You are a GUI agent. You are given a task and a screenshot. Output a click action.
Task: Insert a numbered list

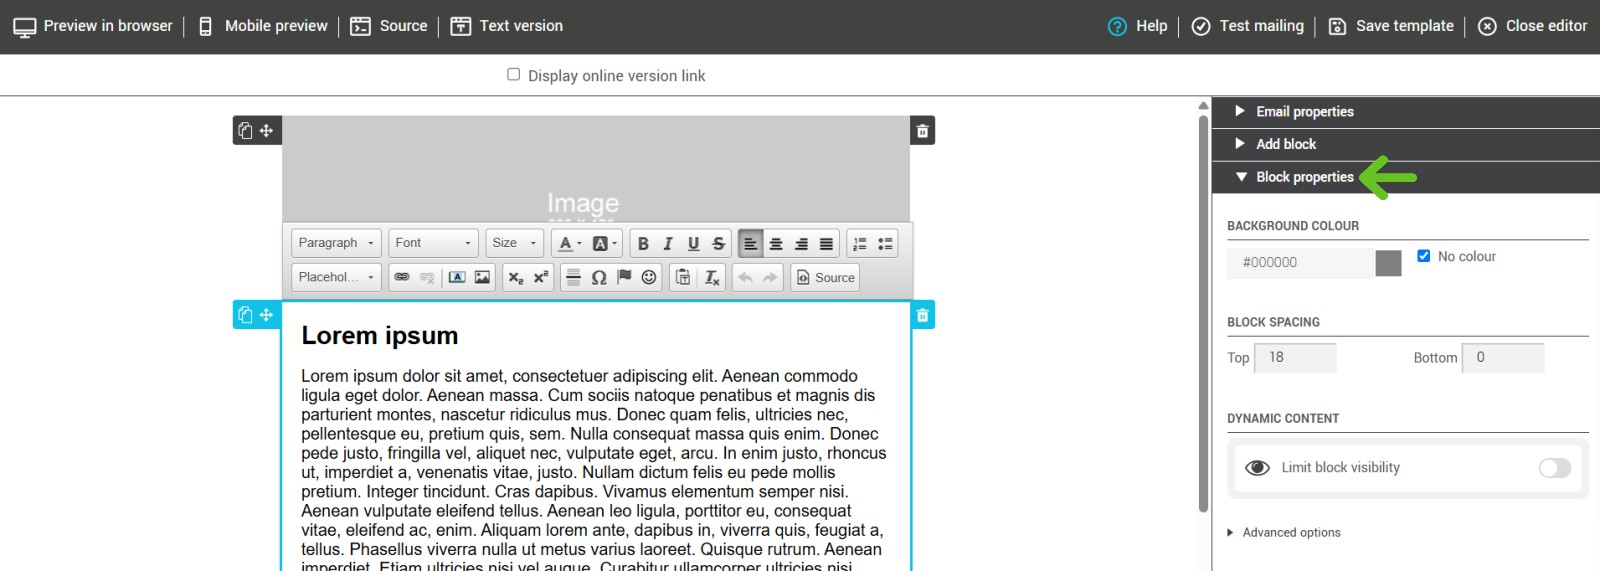point(860,243)
